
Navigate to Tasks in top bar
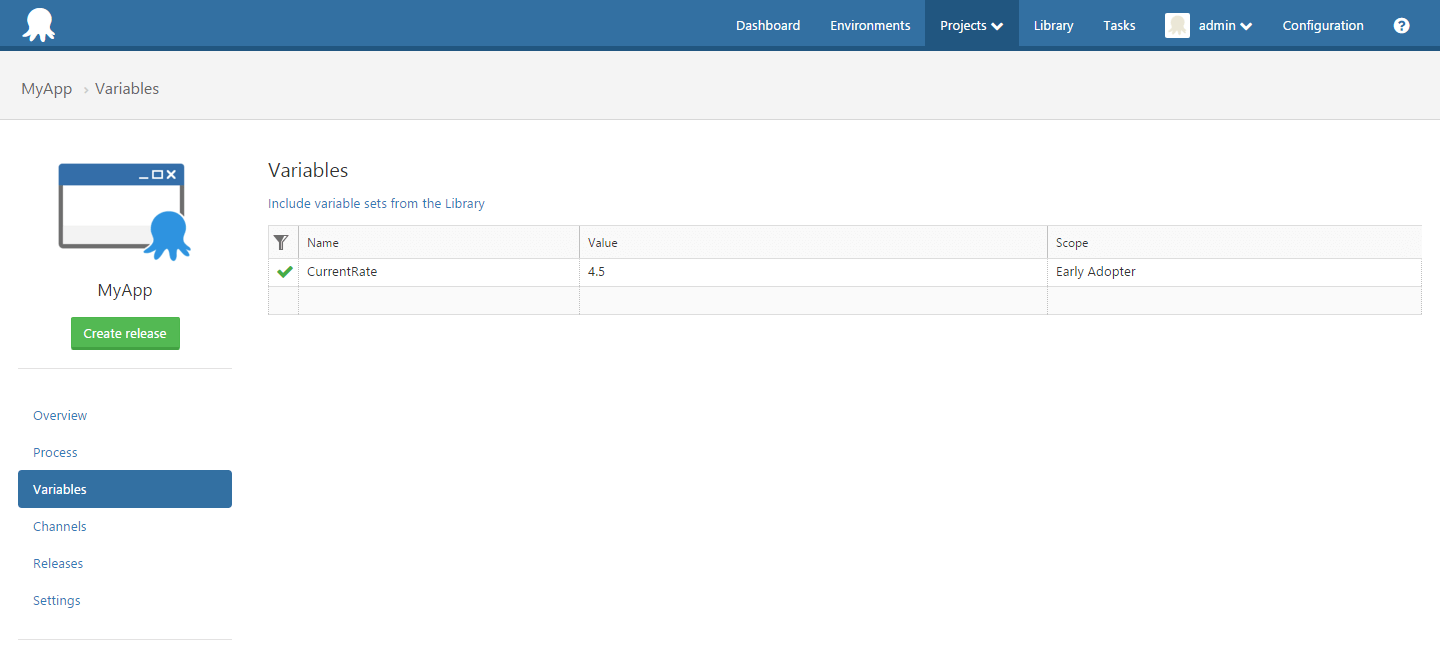[1119, 26]
